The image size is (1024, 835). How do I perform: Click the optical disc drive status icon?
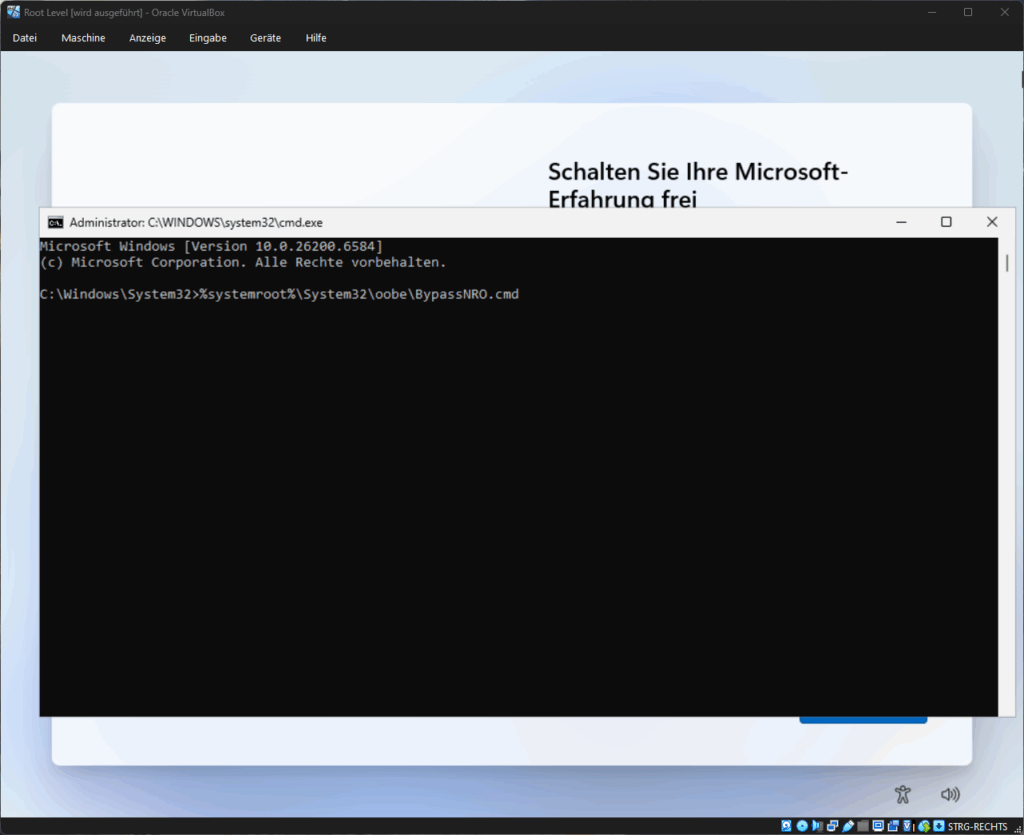pos(802,826)
